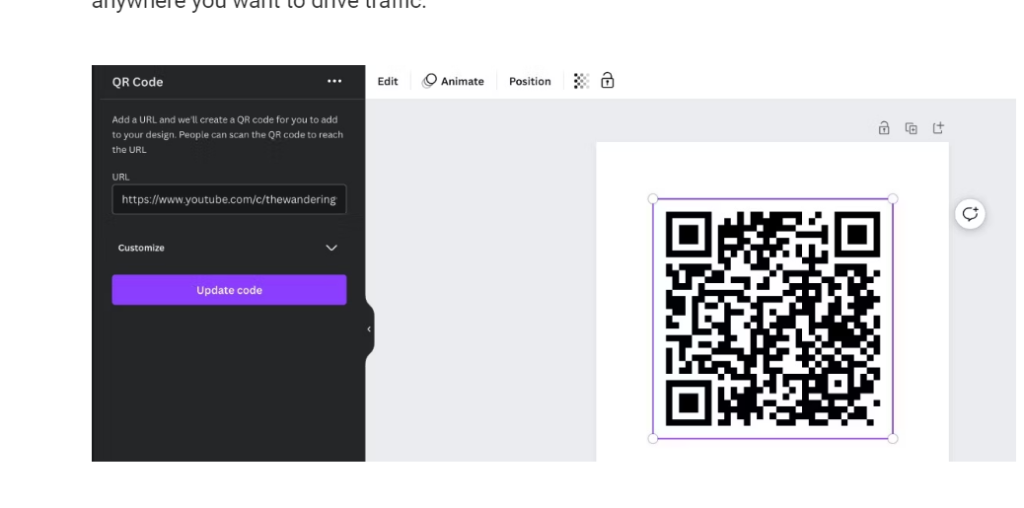The height and width of the screenshot is (508, 1024).
Task: Toggle the lock icon in the toolbar
Action: pos(607,81)
